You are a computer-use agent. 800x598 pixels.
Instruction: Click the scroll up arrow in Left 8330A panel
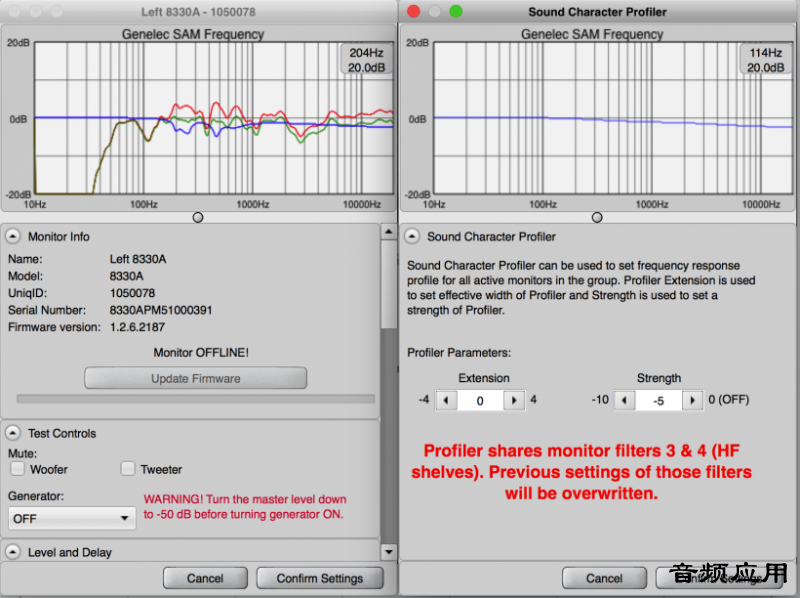(389, 232)
